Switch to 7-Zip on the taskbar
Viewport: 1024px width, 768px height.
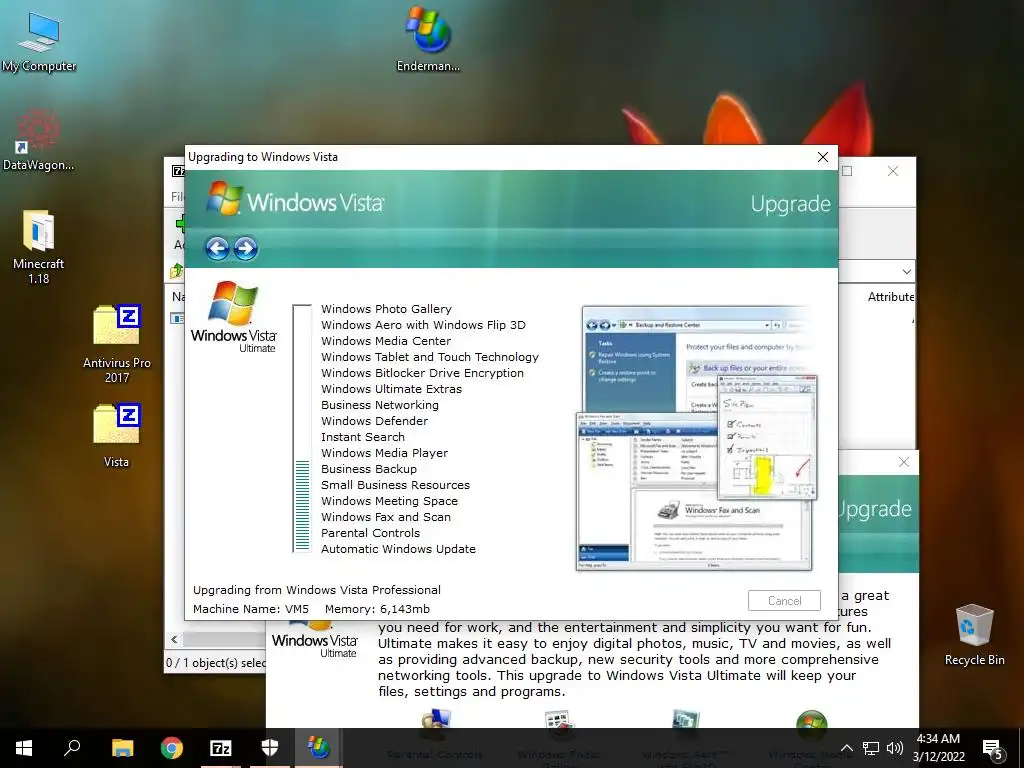(x=221, y=748)
